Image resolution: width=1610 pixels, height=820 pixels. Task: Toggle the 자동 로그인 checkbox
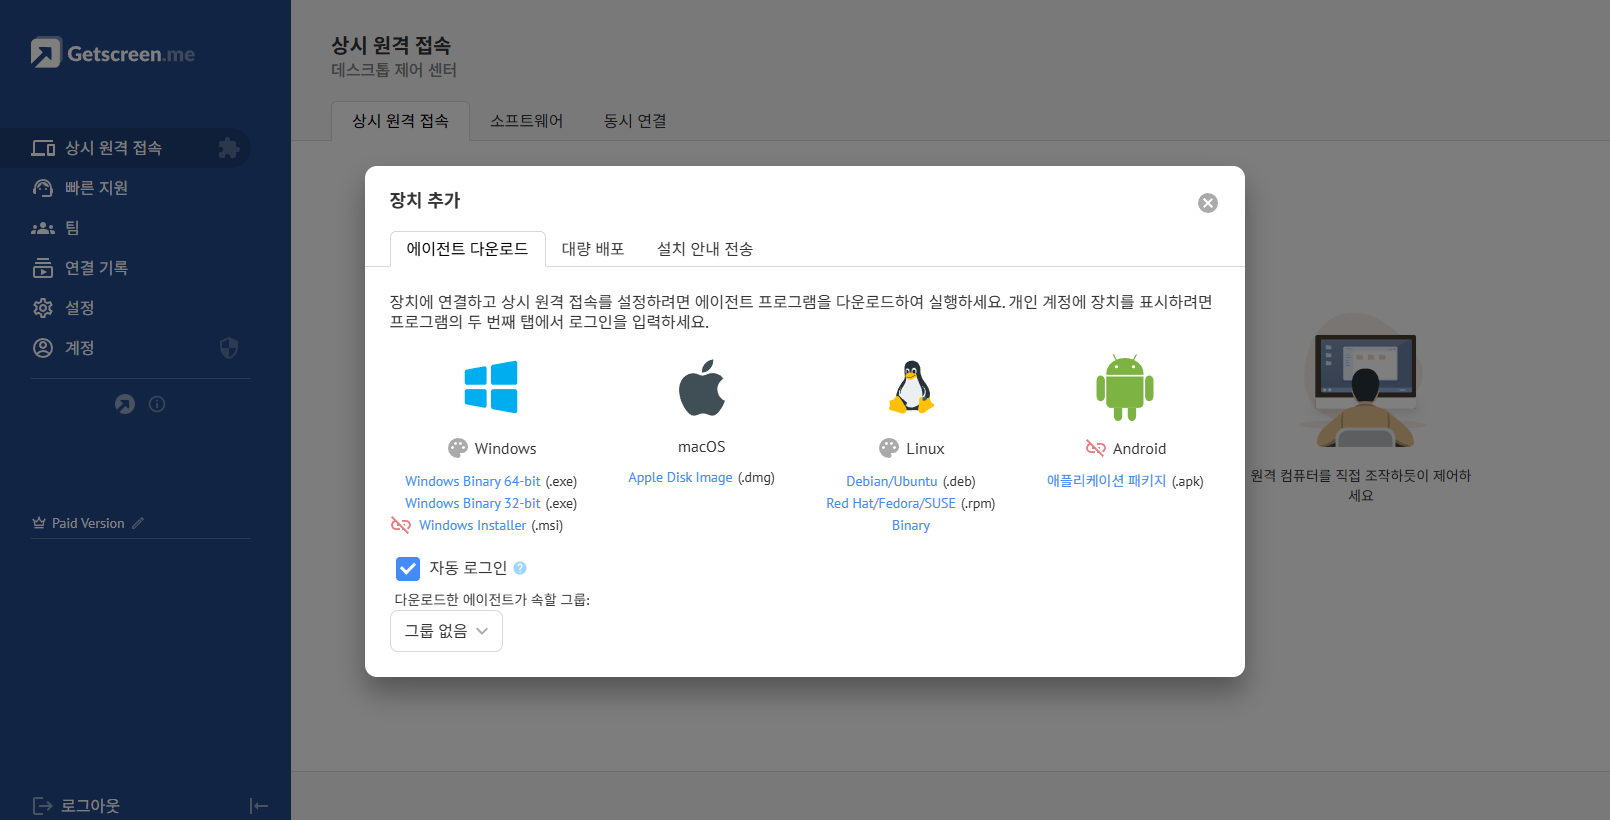[408, 569]
